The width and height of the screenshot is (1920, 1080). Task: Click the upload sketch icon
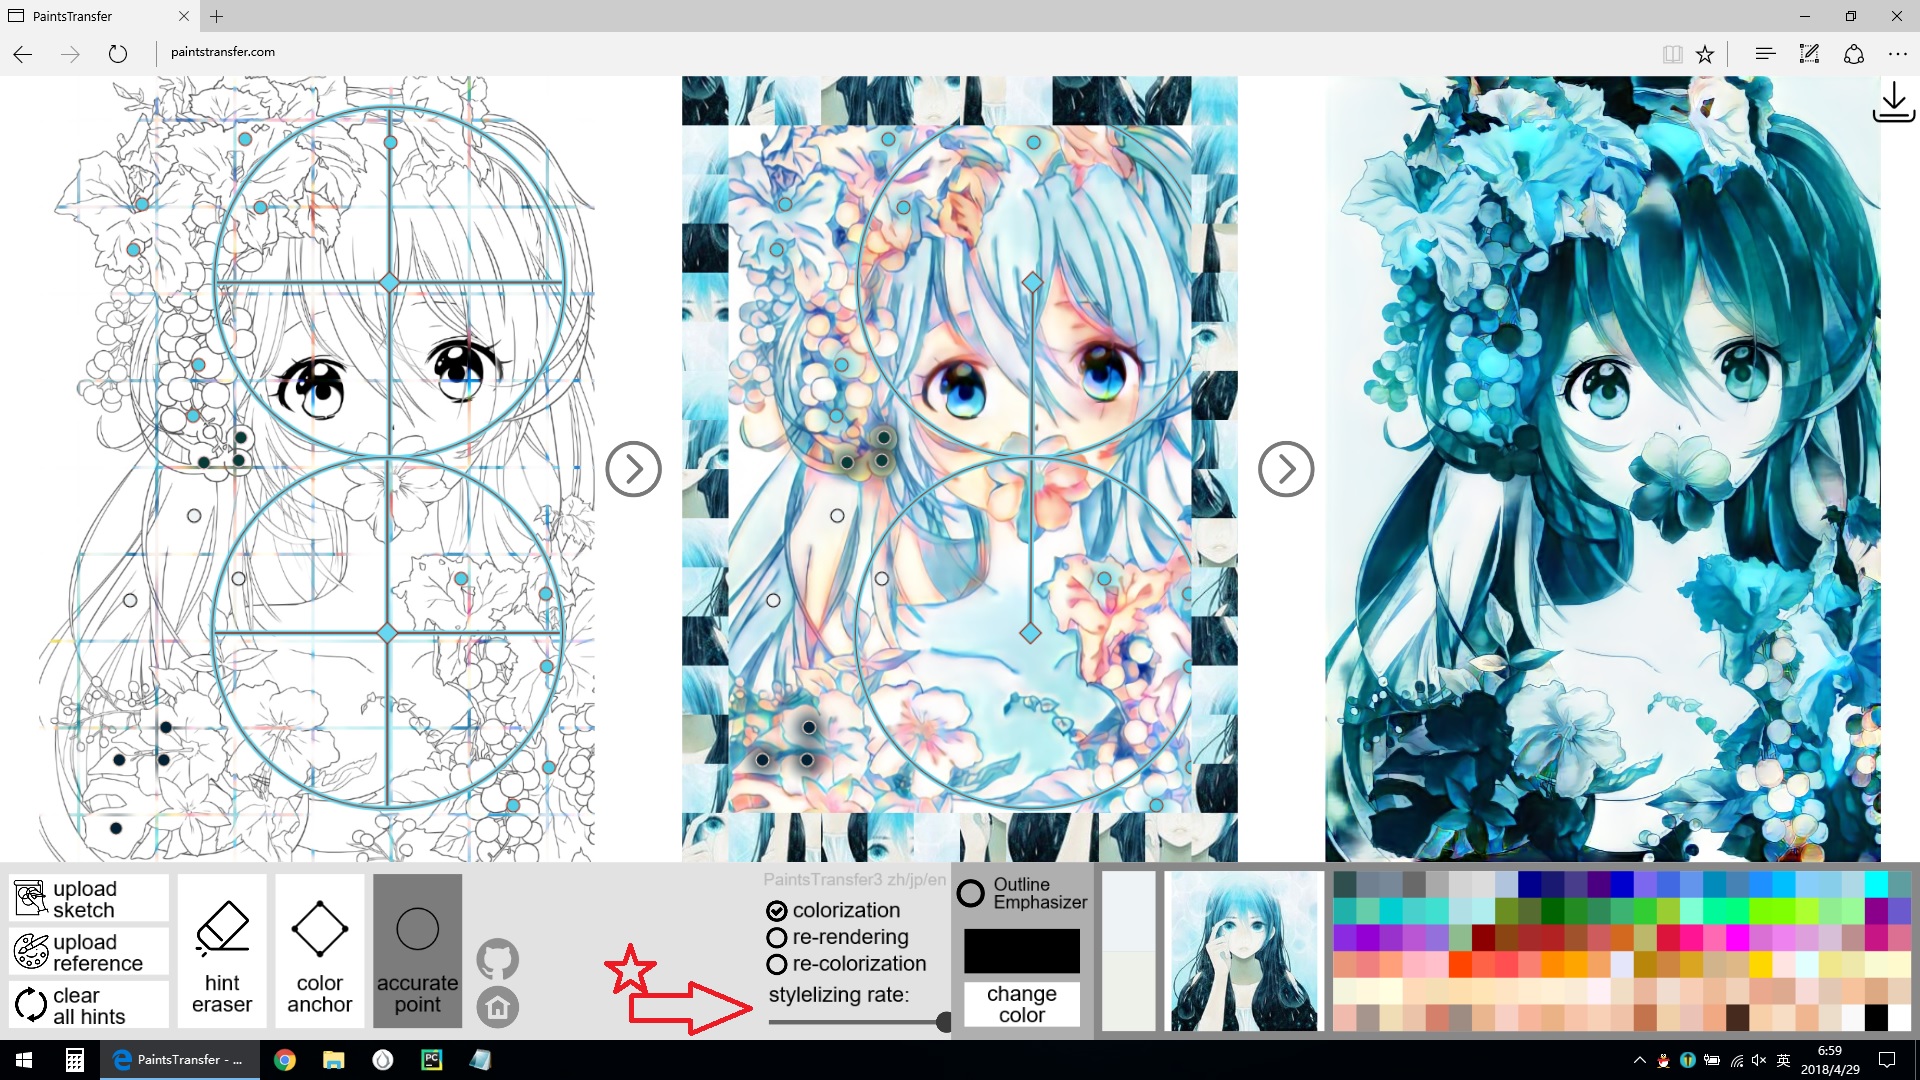[x=30, y=898]
